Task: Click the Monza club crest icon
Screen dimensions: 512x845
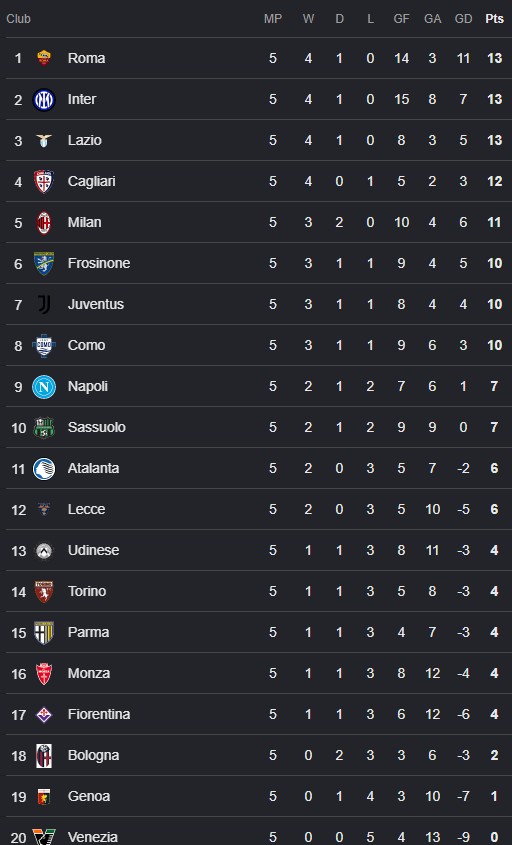Action: pyautogui.click(x=44, y=674)
